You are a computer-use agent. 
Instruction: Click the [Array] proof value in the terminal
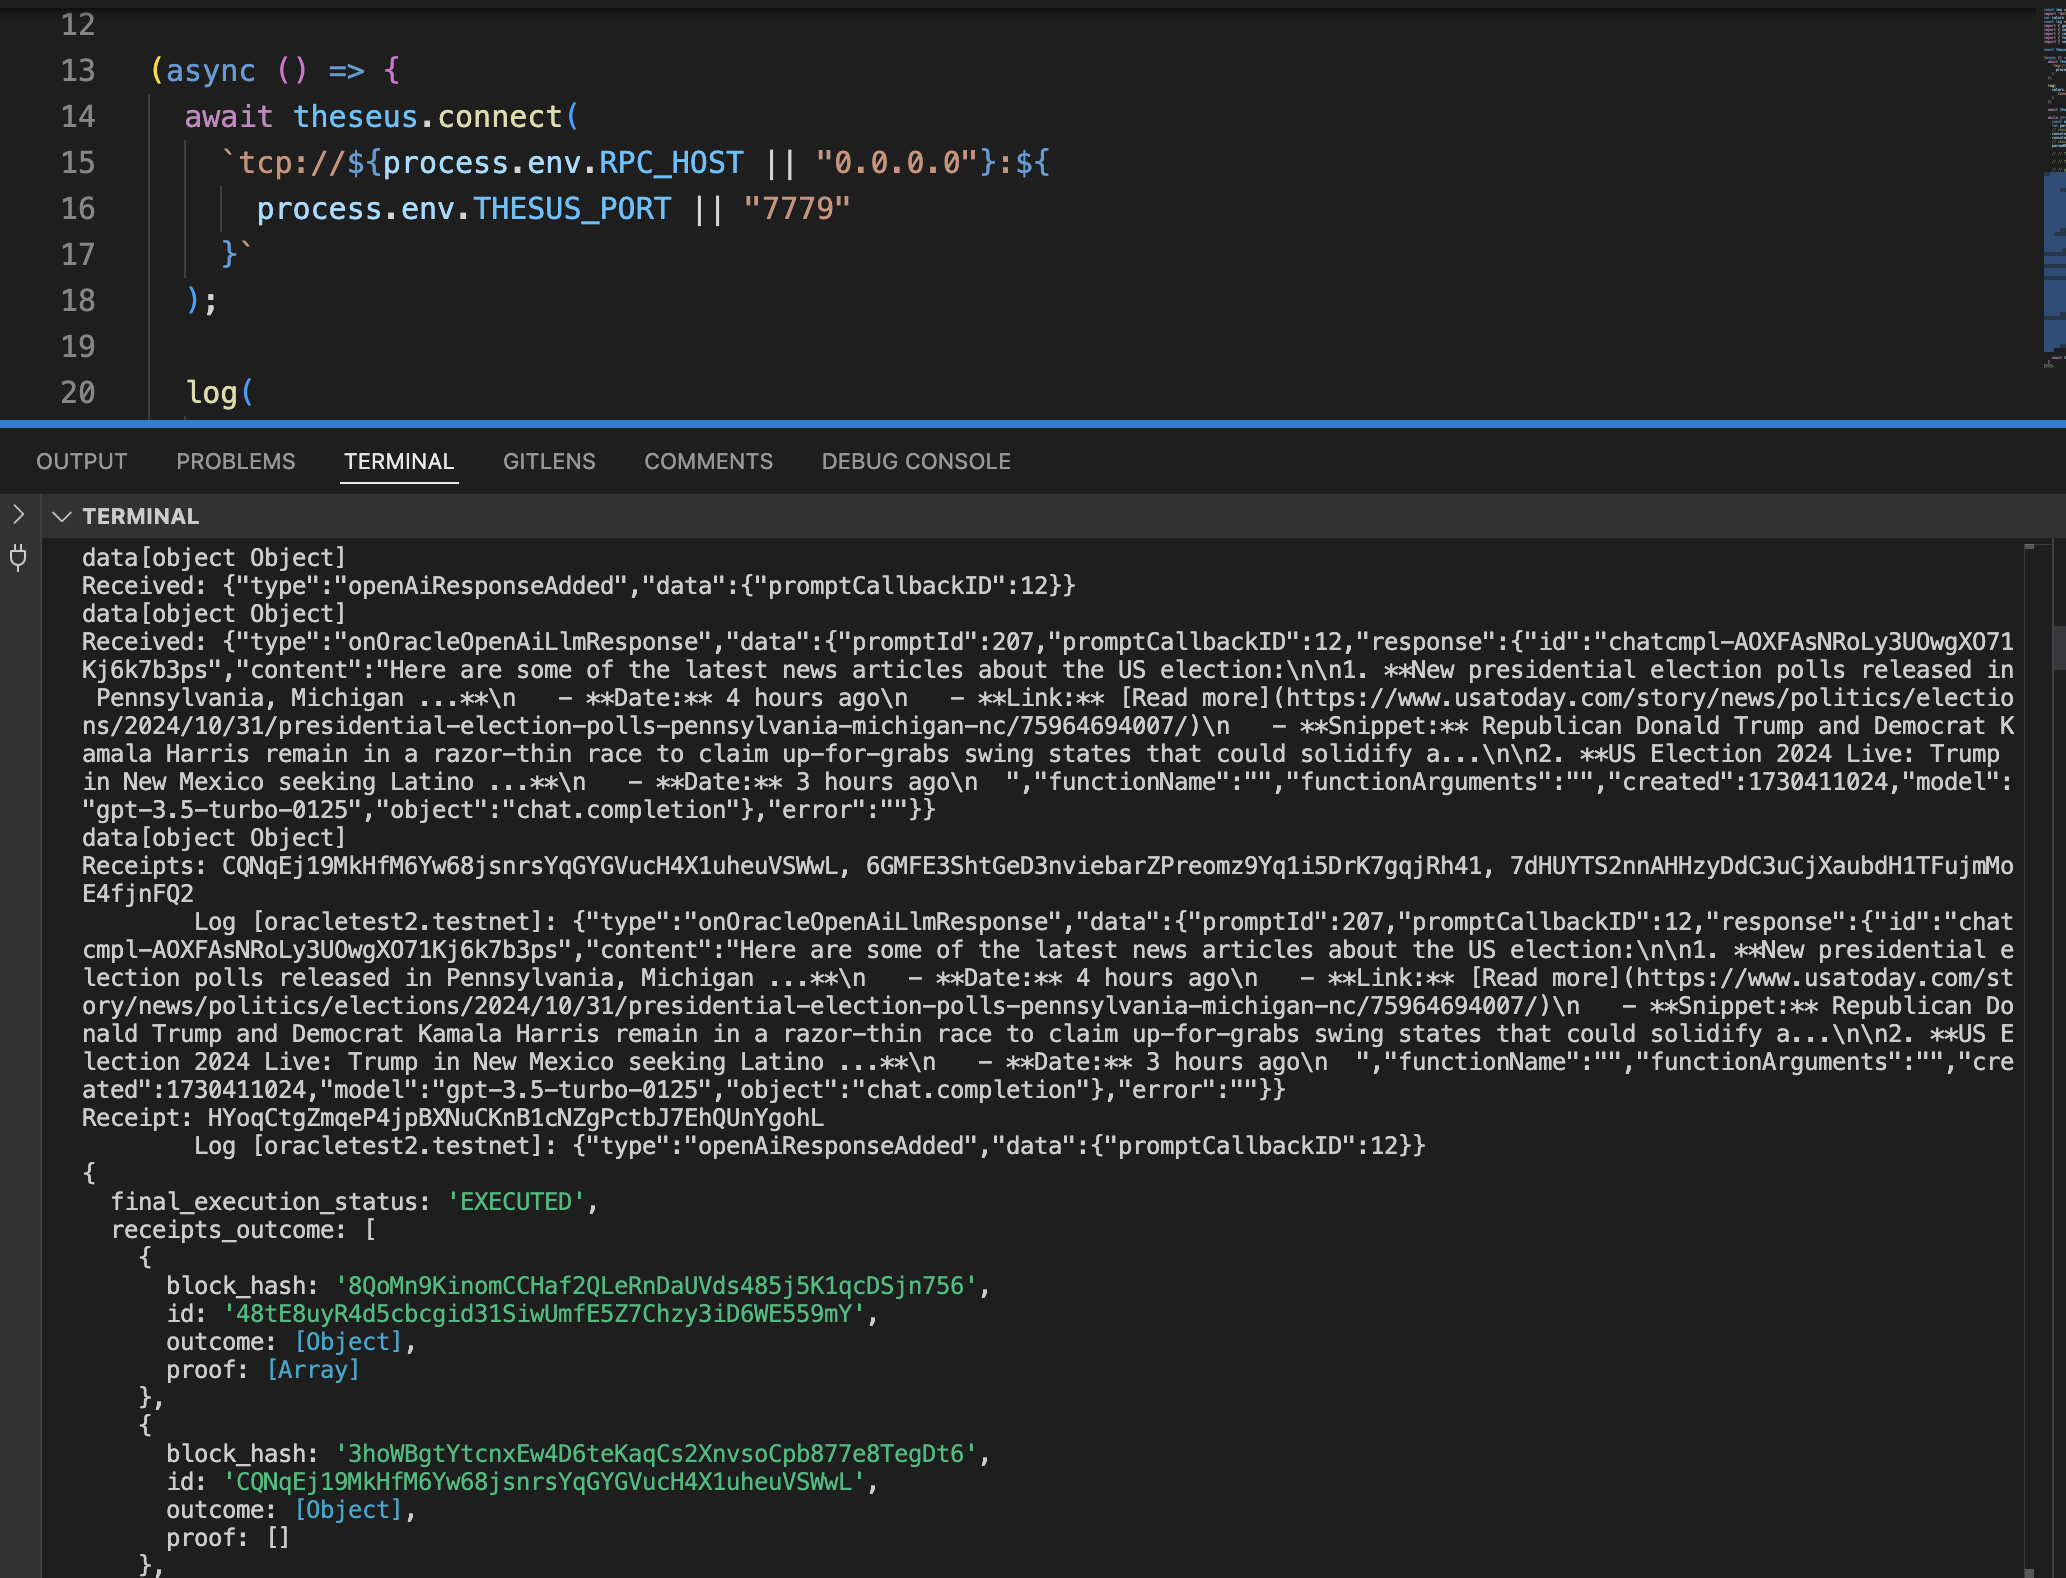[313, 1370]
